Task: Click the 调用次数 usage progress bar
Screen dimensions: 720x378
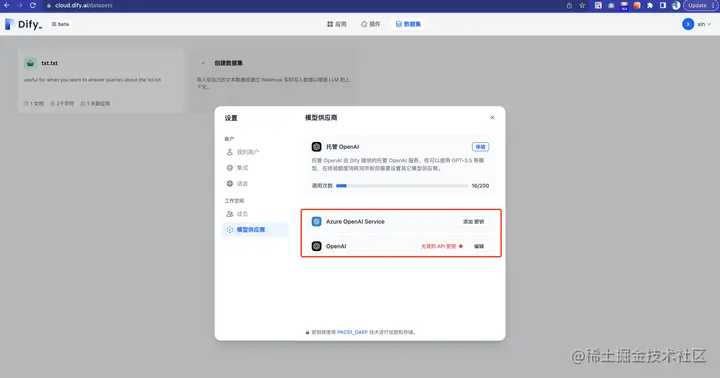Action: pyautogui.click(x=402, y=186)
